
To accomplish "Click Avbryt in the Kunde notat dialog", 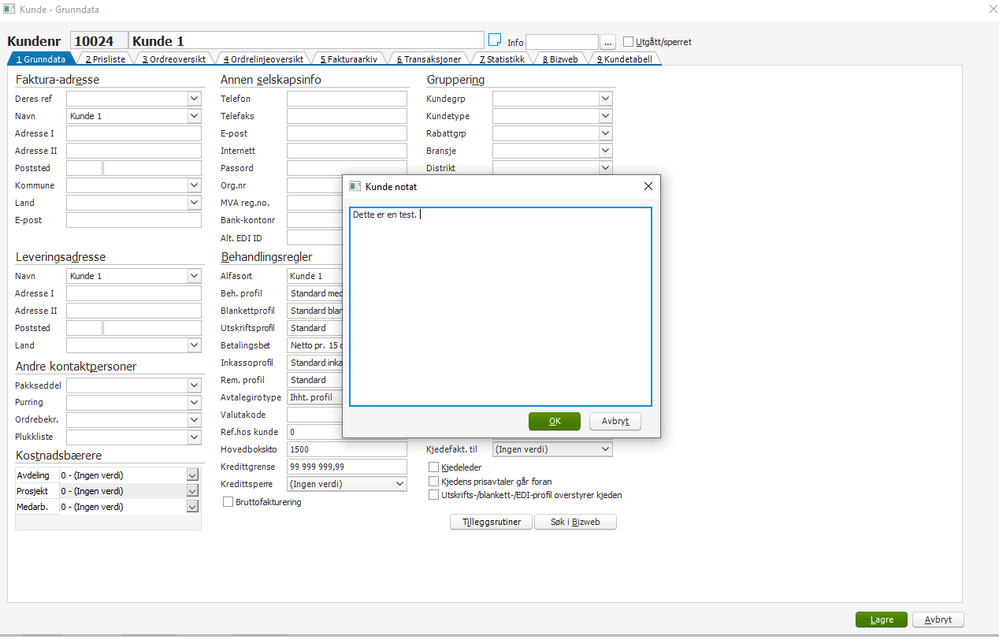I will tap(615, 421).
